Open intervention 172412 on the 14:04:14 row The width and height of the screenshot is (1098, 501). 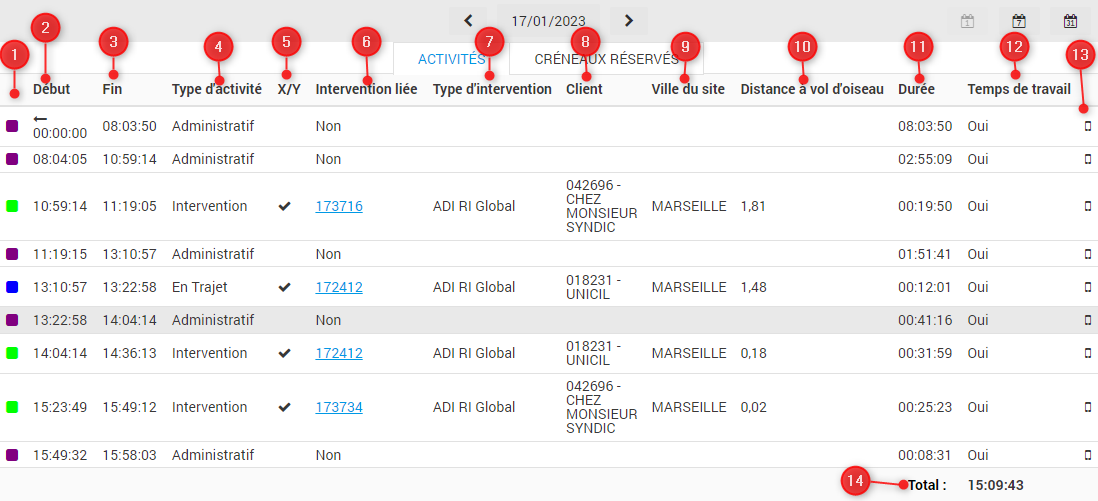click(x=339, y=353)
